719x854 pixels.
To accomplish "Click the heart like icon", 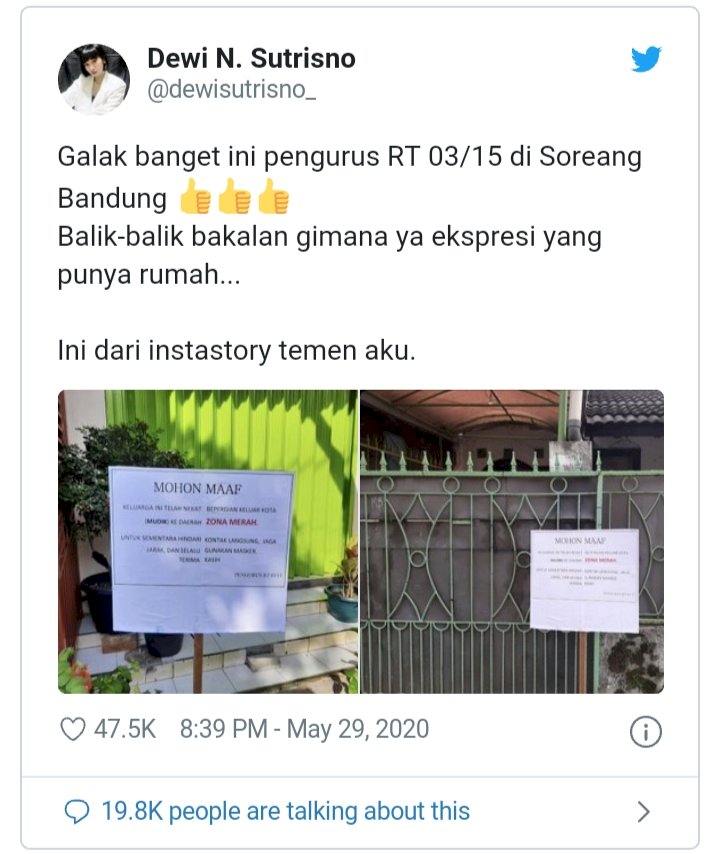I will pyautogui.click(x=72, y=729).
